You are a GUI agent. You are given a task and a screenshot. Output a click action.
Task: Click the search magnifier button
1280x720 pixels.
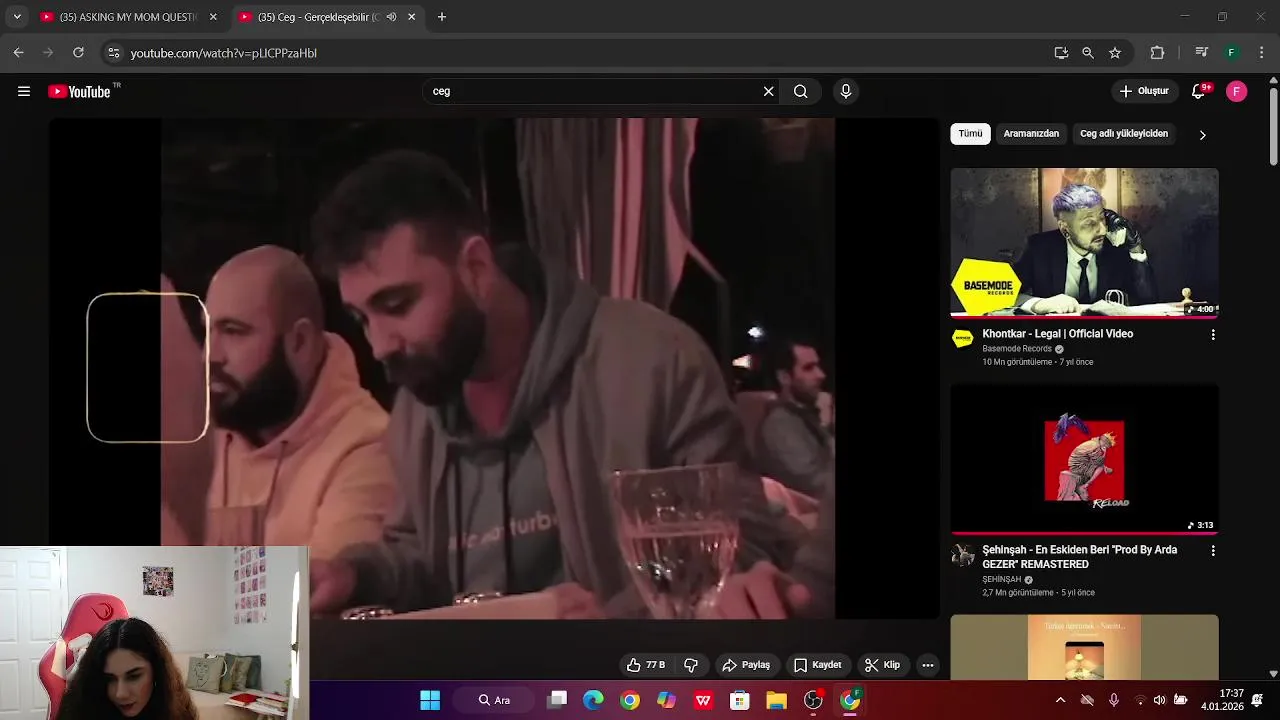(x=801, y=91)
